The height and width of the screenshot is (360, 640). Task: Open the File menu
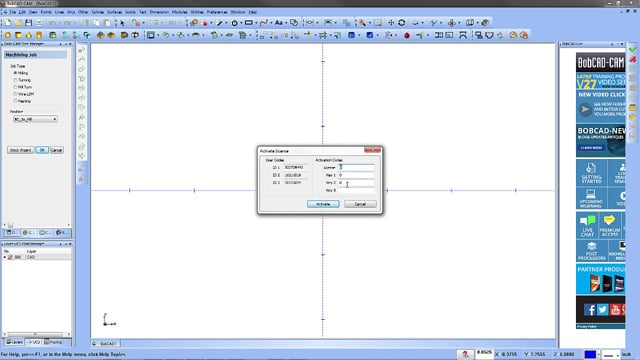(13, 12)
